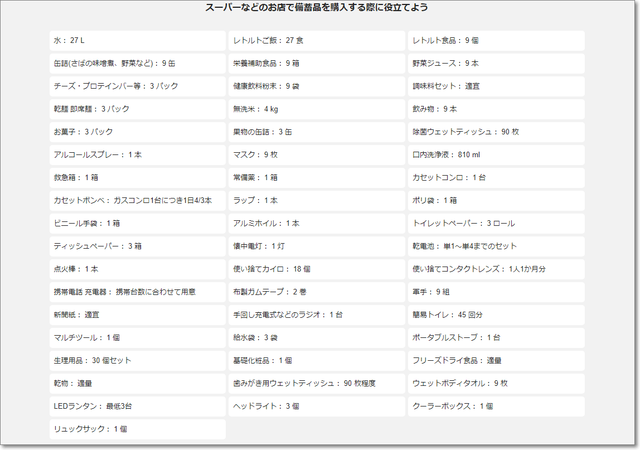This screenshot has width=640, height=450.
Task: Select the 無洗米：4 kg cell
Action: [x=316, y=109]
